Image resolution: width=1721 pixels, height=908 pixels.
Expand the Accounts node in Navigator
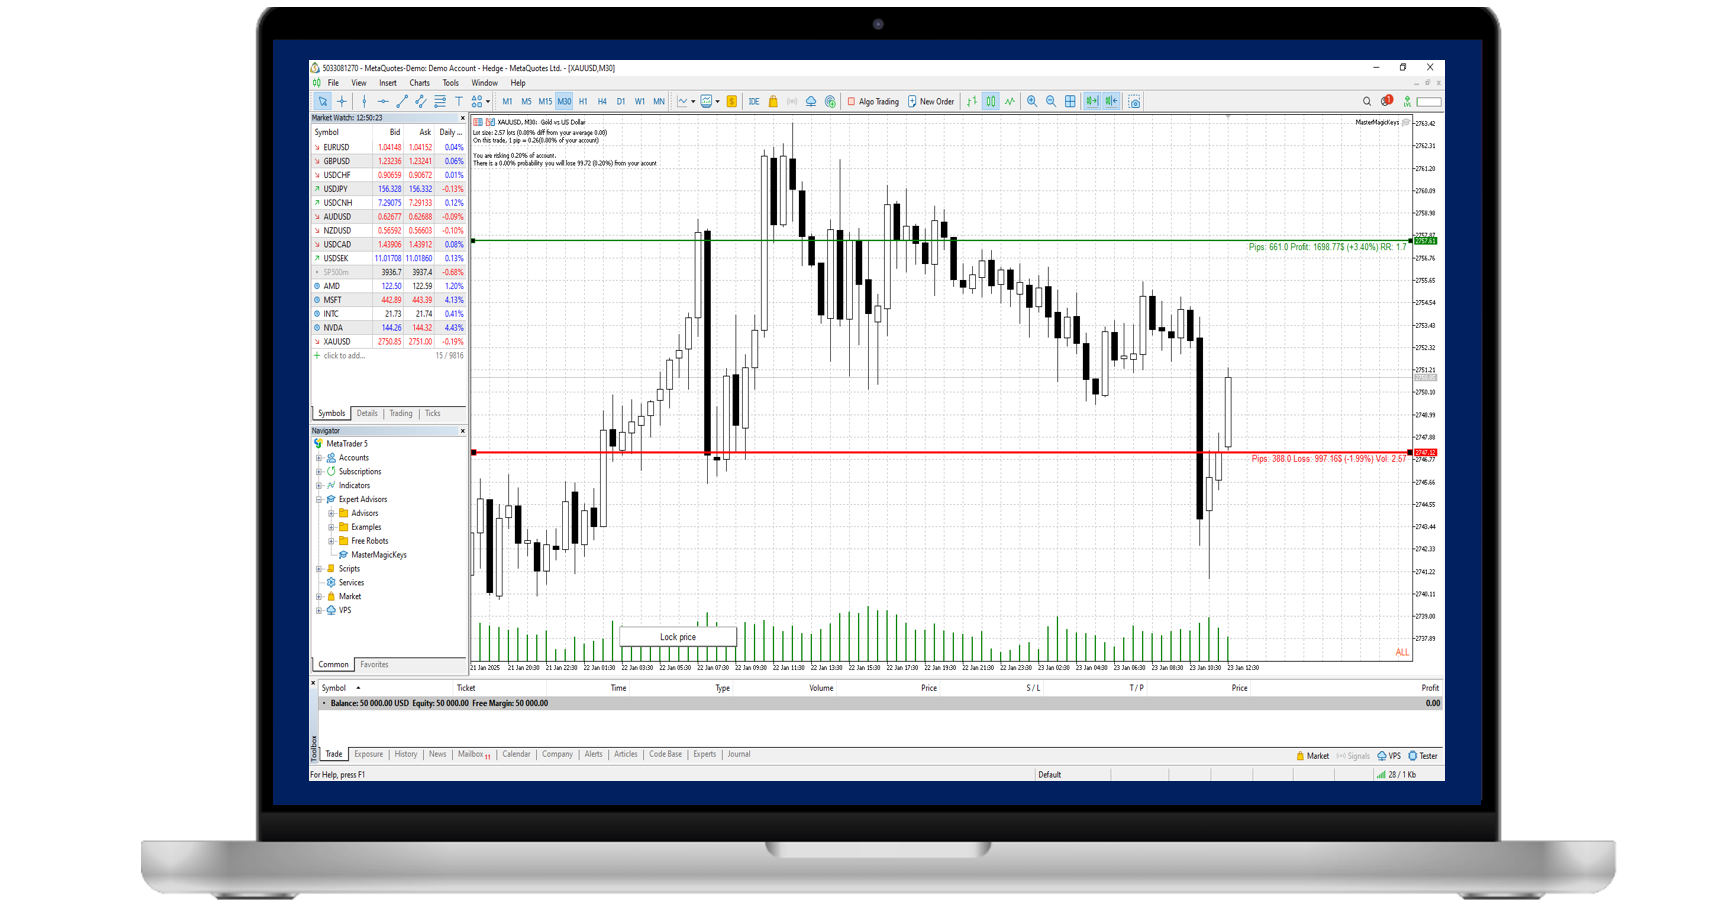click(x=319, y=458)
